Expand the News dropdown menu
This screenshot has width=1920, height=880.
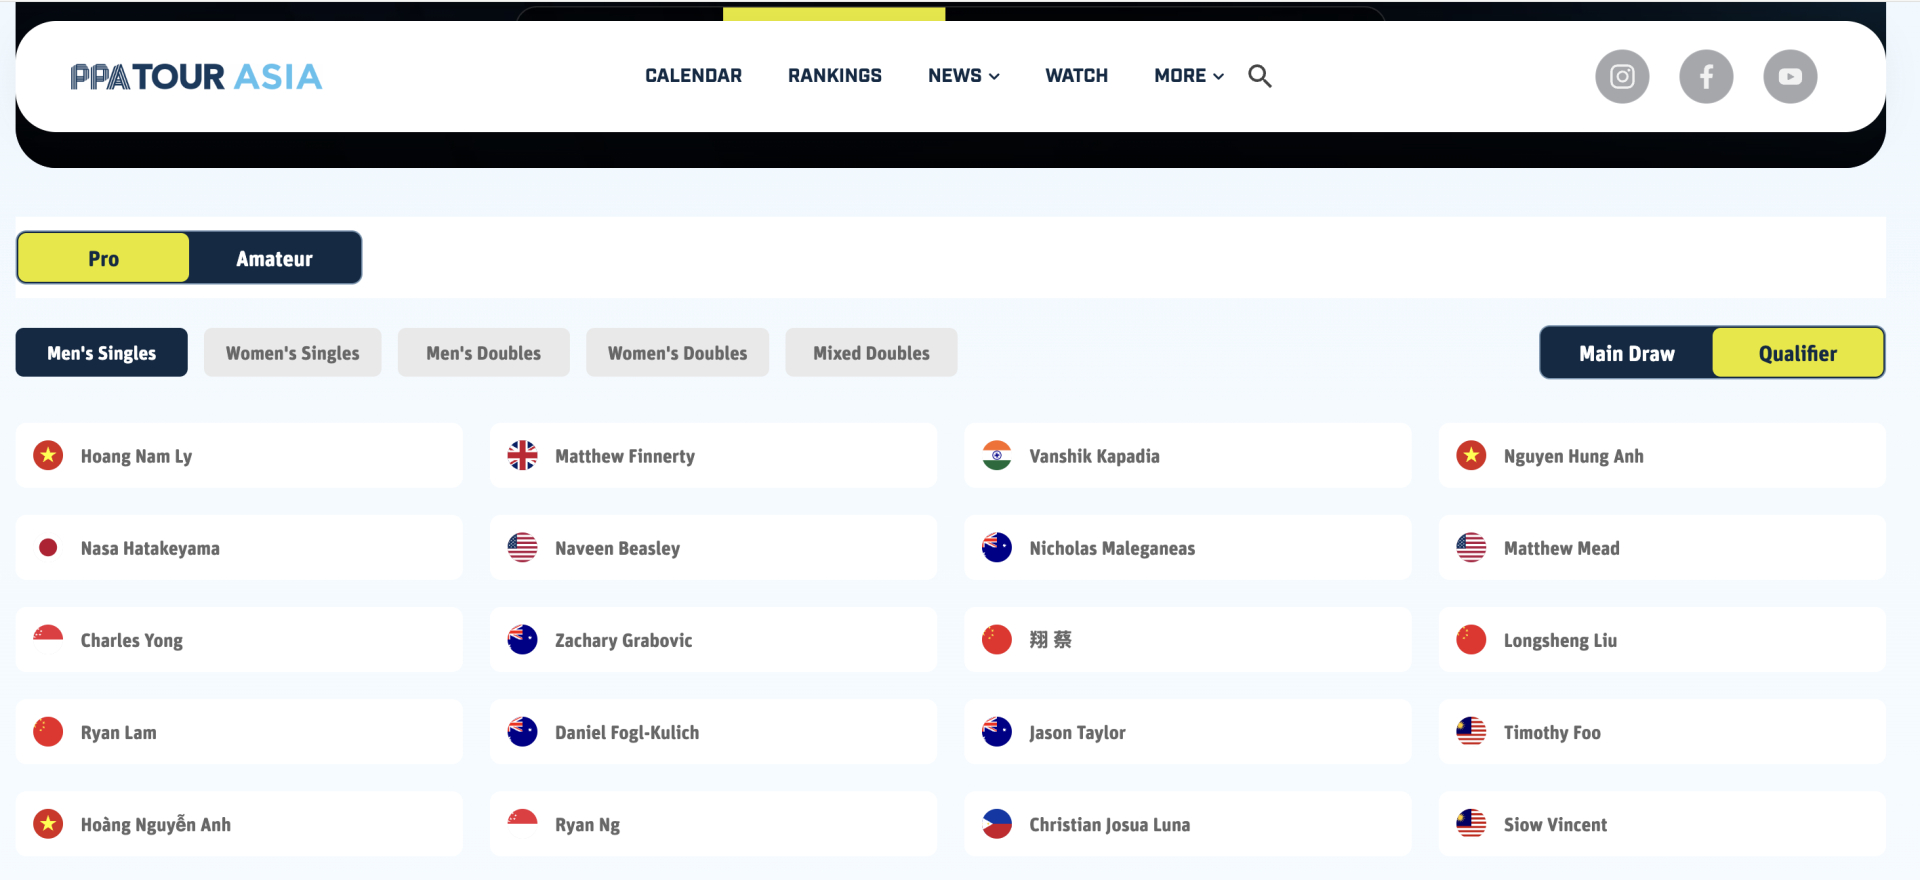pos(963,76)
